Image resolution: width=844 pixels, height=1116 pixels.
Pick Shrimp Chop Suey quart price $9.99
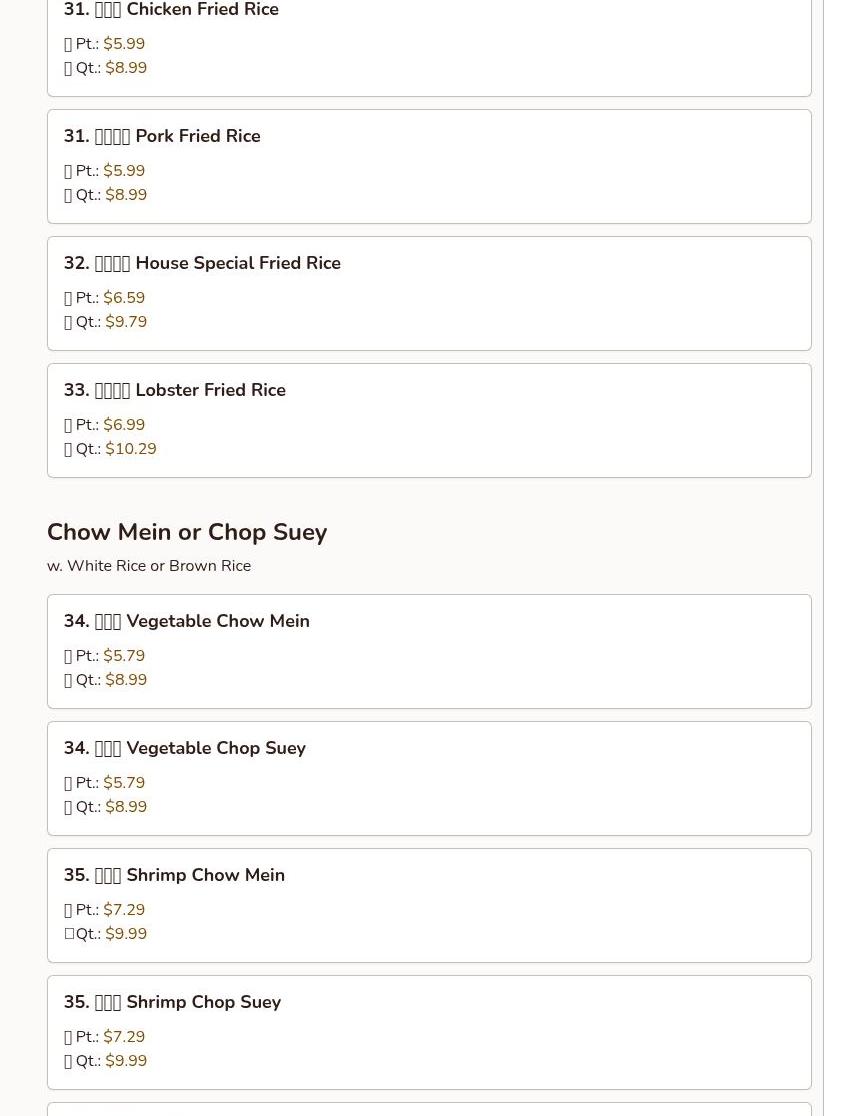tap(126, 1061)
